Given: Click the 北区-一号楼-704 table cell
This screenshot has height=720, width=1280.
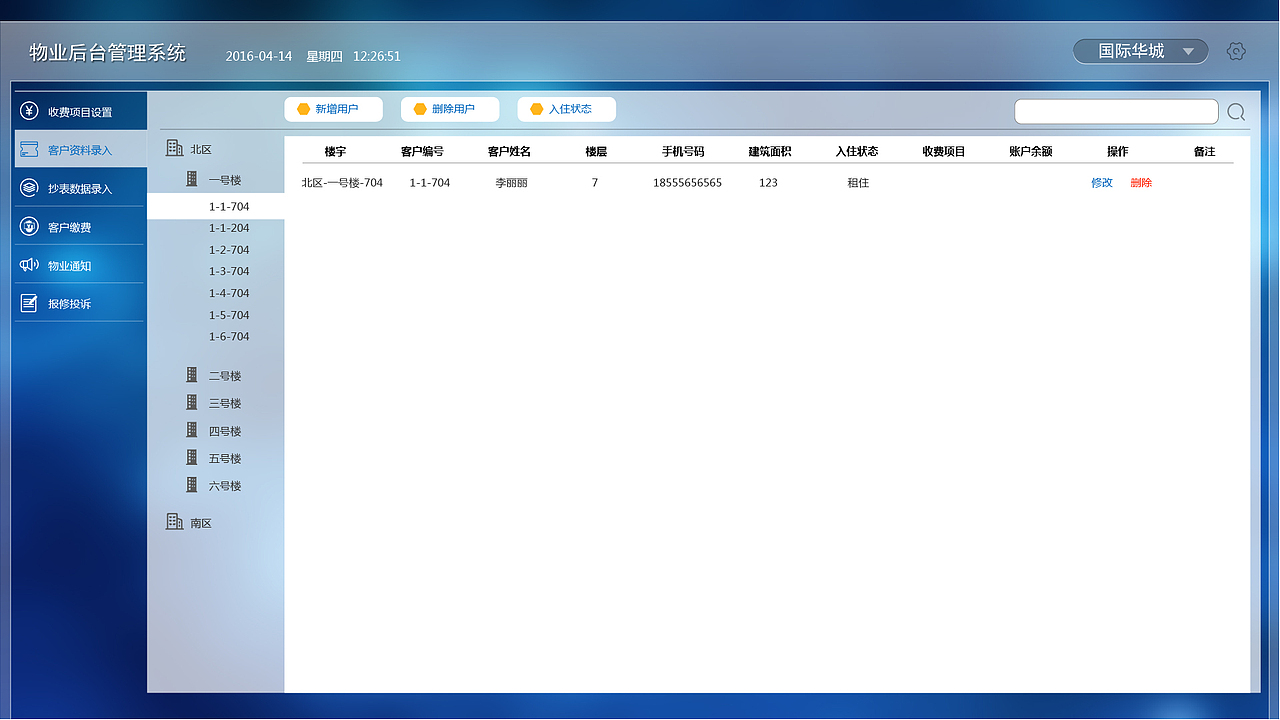Looking at the screenshot, I should pyautogui.click(x=342, y=183).
